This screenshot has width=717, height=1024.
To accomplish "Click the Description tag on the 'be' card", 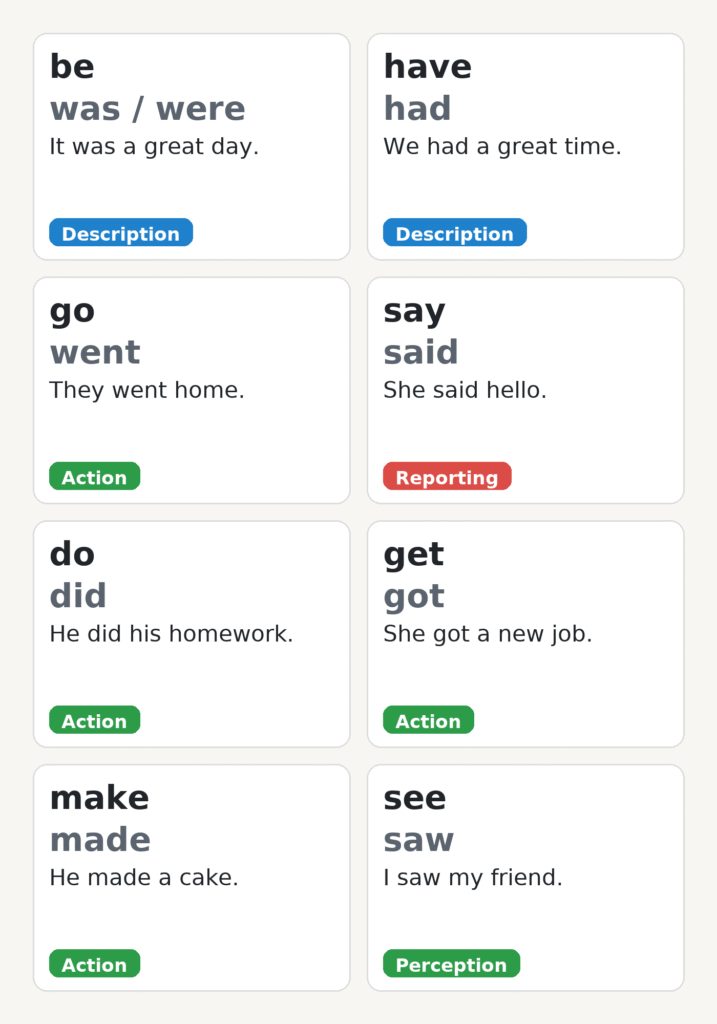I will [120, 234].
